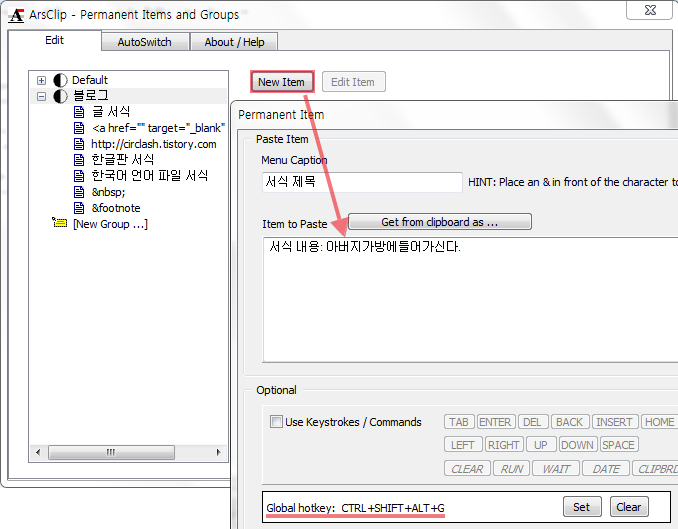Click document icon beside http://circlash.tistory.com

tap(79, 144)
